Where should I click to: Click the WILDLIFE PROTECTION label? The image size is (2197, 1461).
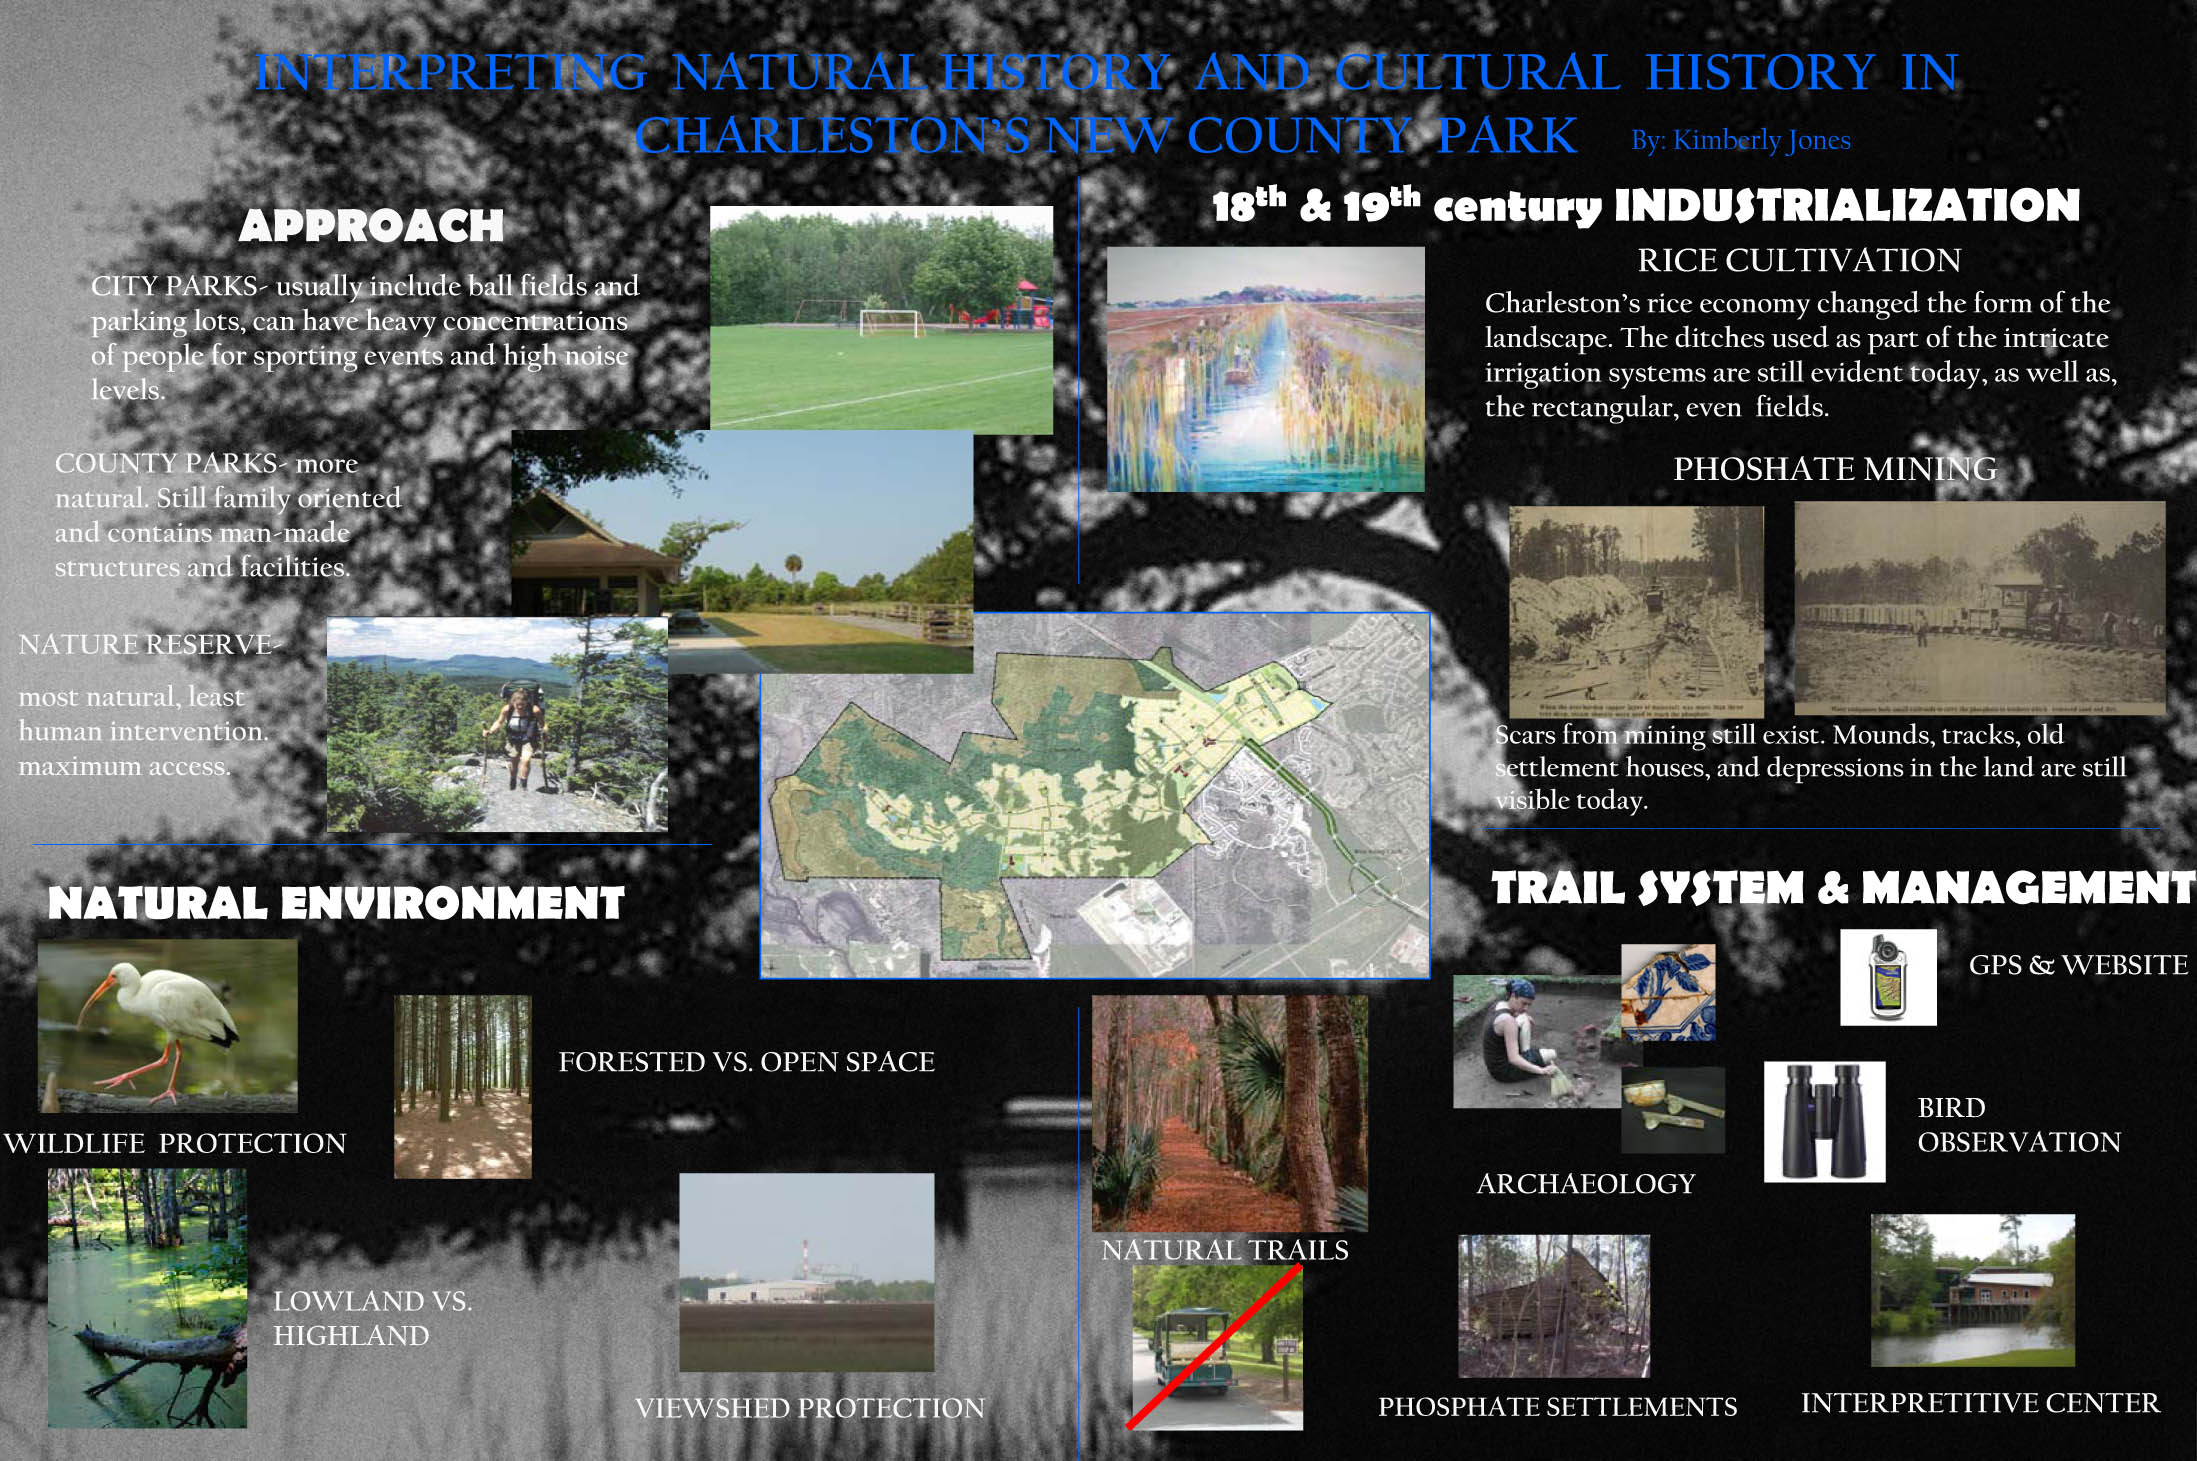click(175, 1142)
